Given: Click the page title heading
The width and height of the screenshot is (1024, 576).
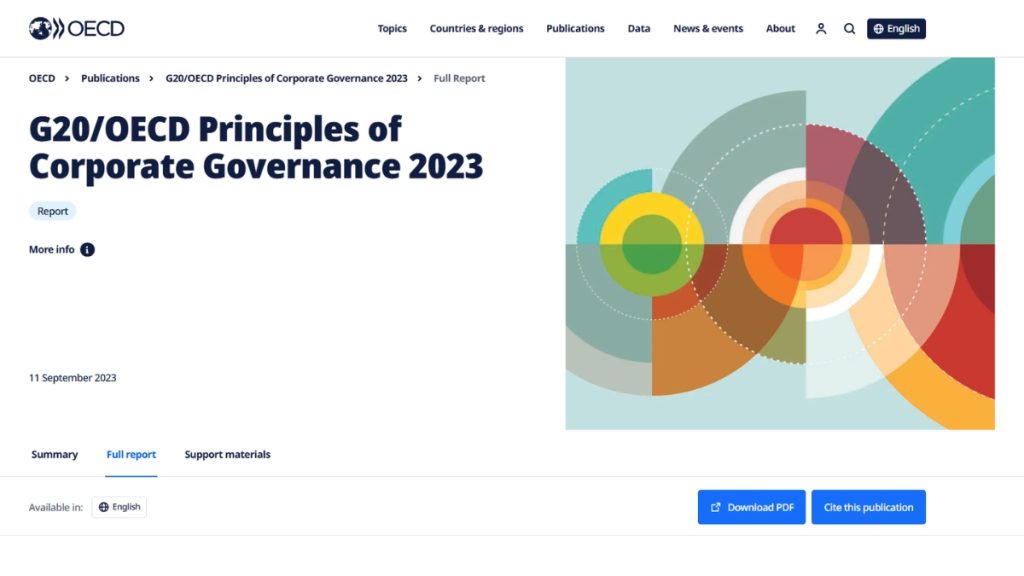Looking at the screenshot, I should (256, 148).
